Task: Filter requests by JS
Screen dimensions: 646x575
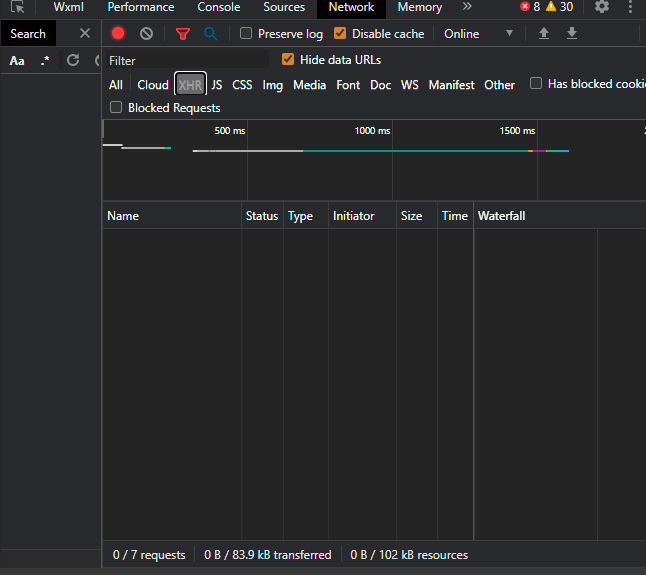Action: click(217, 85)
